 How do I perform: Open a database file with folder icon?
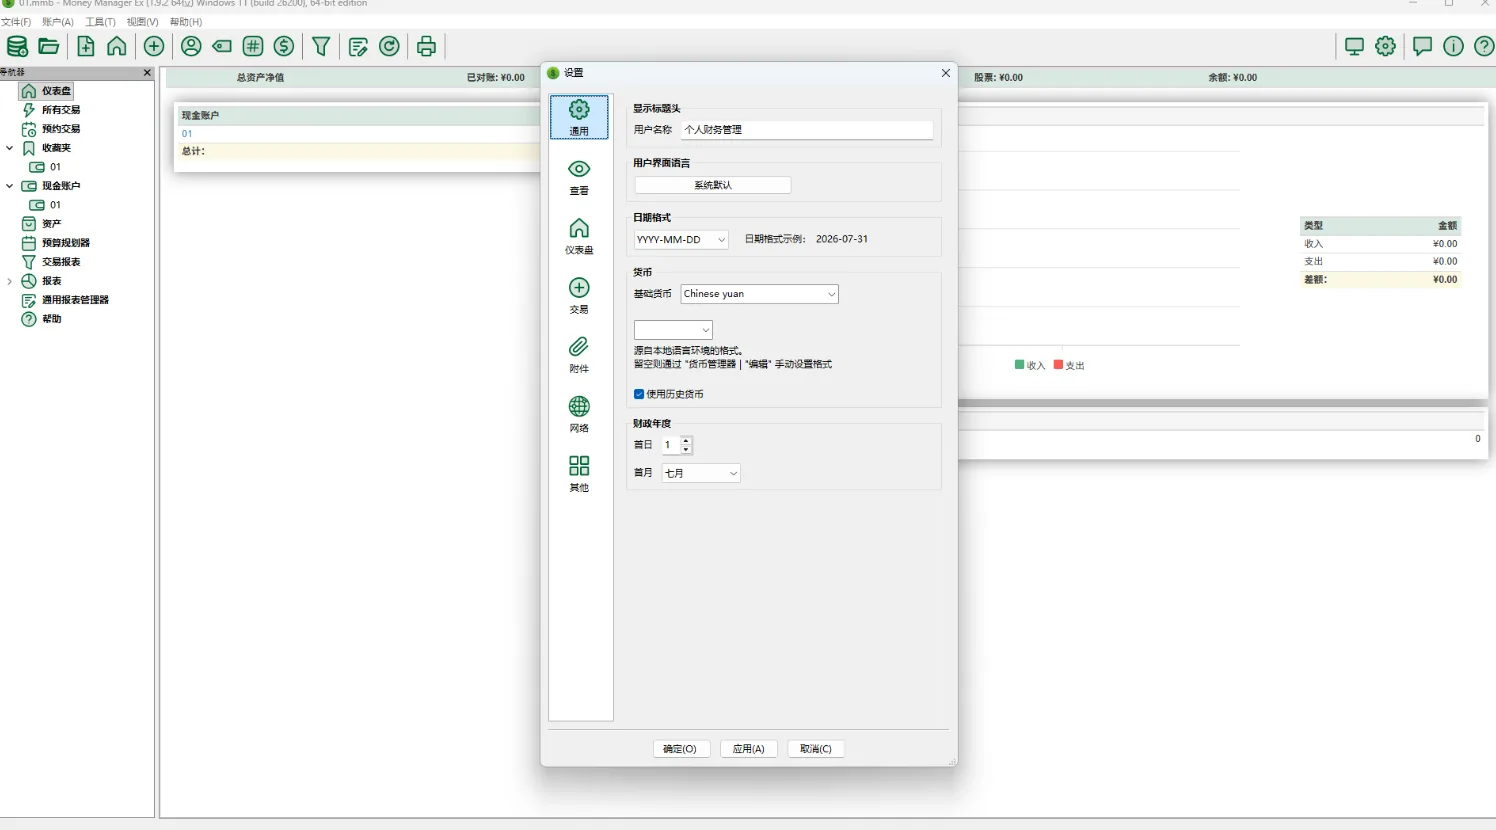pyautogui.click(x=49, y=46)
